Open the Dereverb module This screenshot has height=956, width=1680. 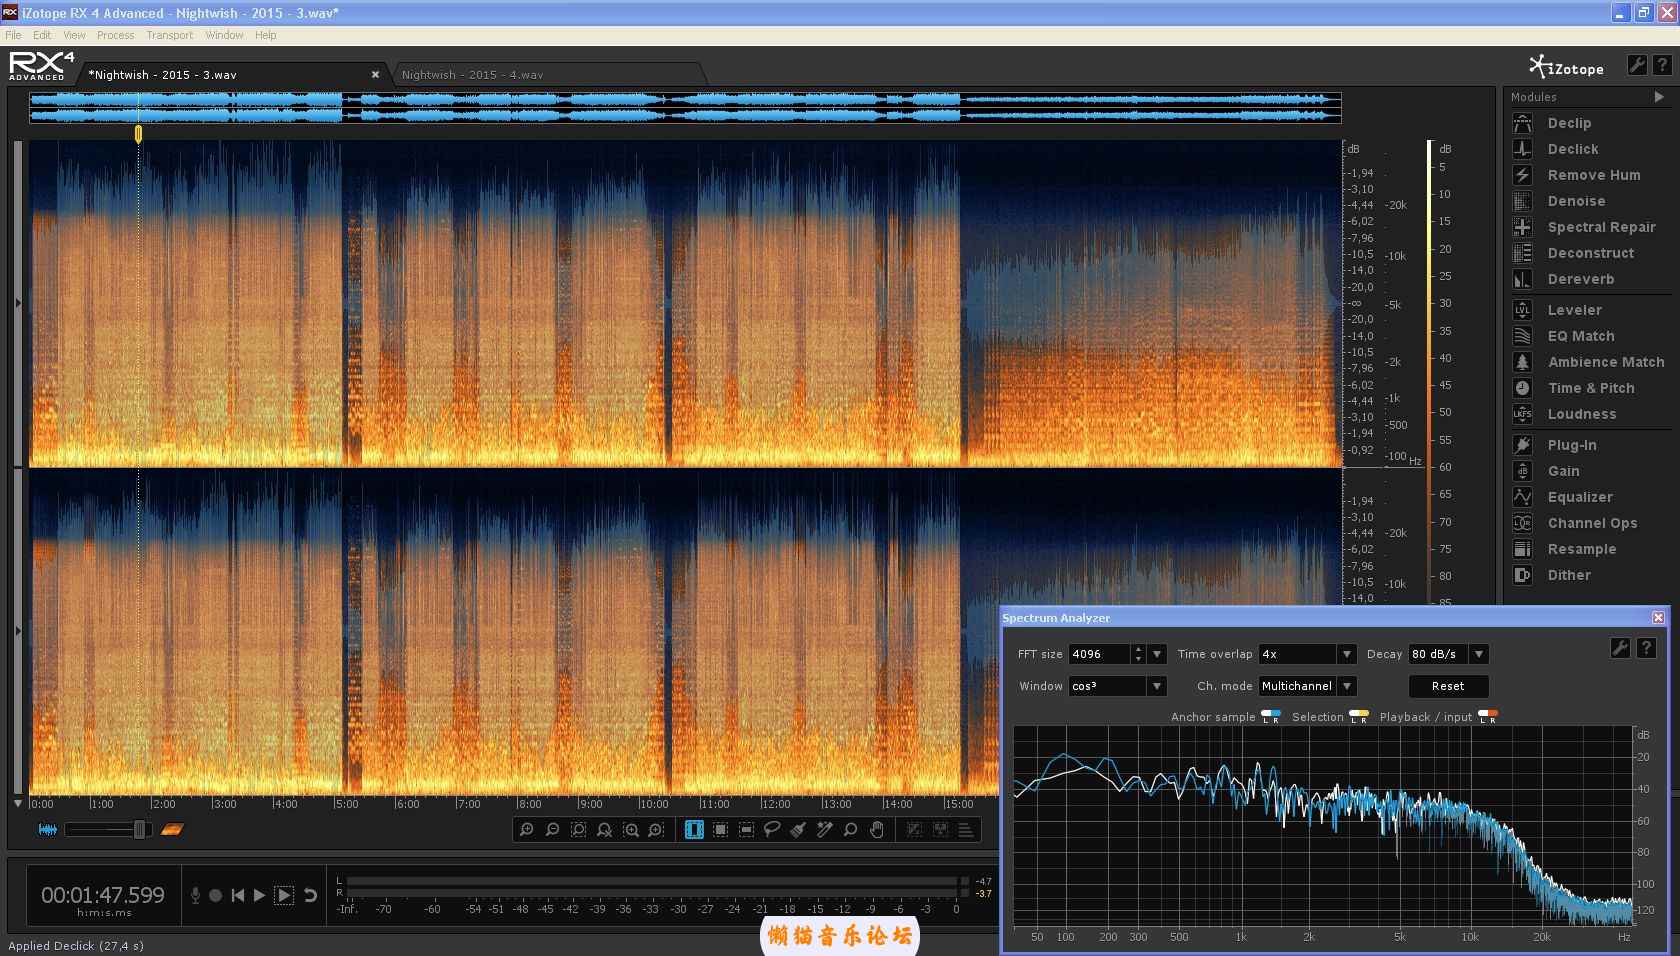coord(1580,279)
